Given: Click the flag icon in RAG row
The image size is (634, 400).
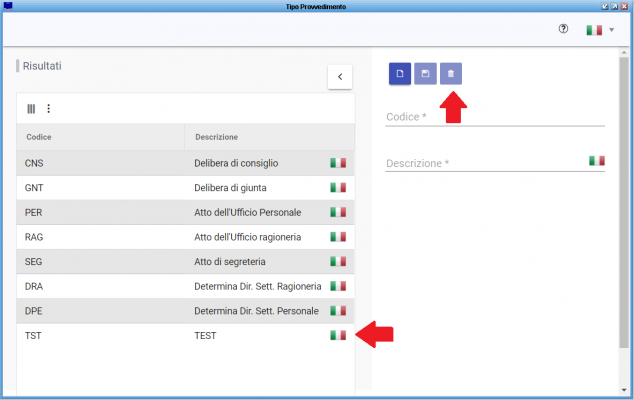Looking at the screenshot, I should [338, 237].
